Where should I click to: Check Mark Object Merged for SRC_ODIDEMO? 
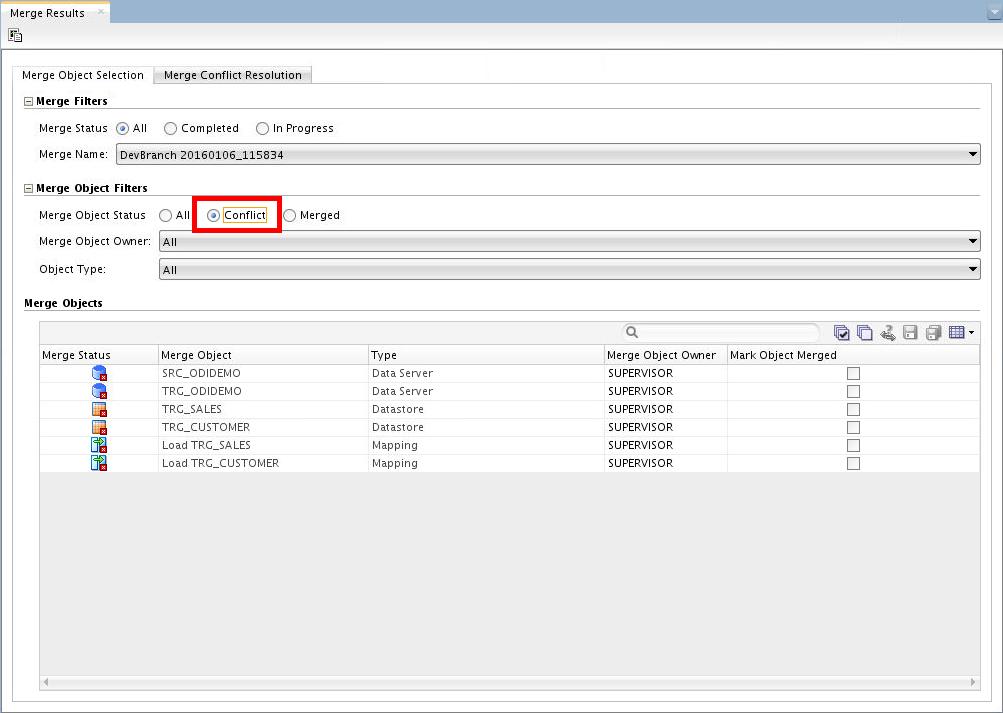pos(853,373)
